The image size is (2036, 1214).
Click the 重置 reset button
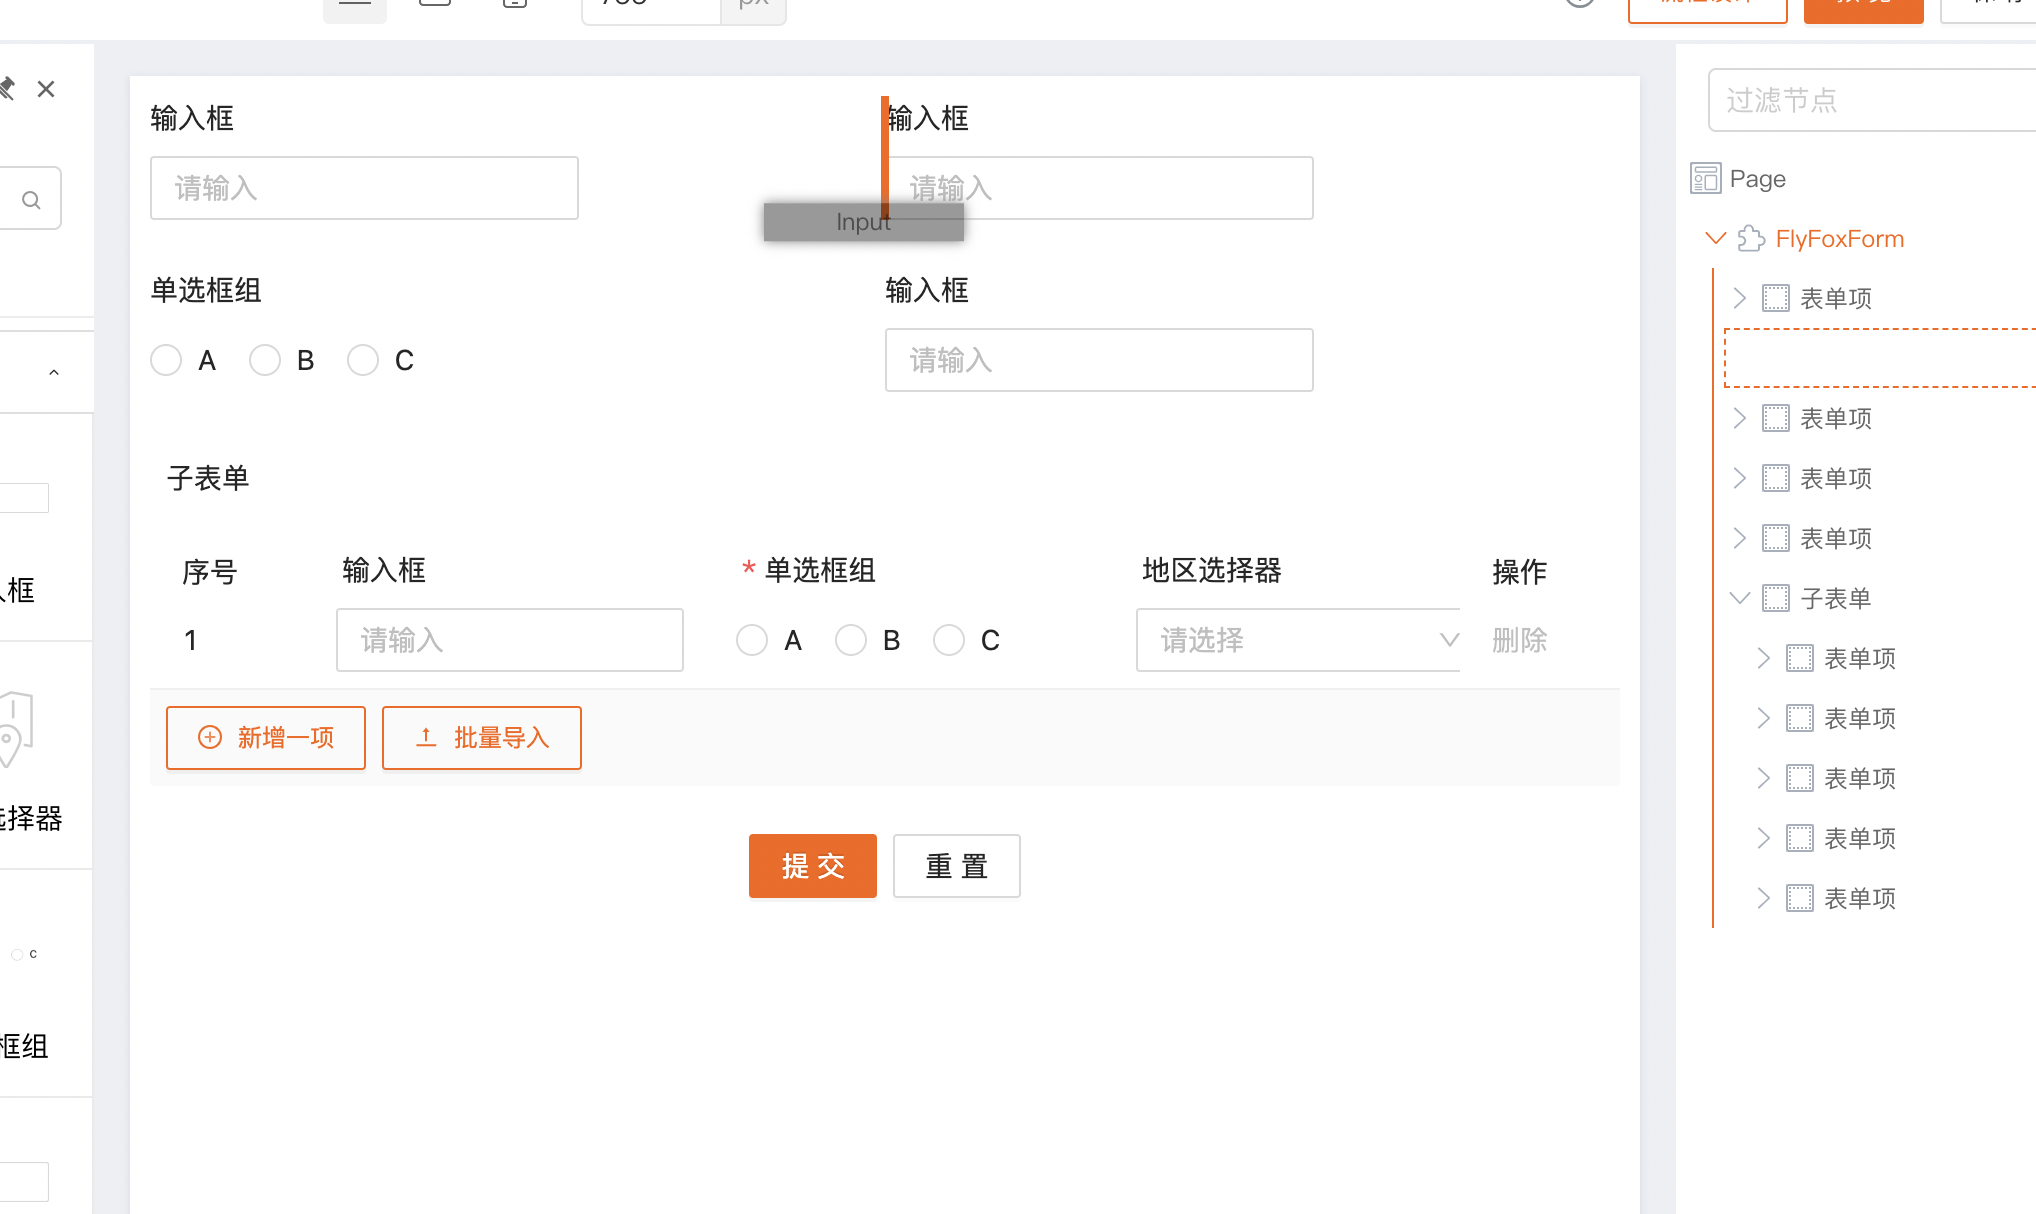coord(956,866)
